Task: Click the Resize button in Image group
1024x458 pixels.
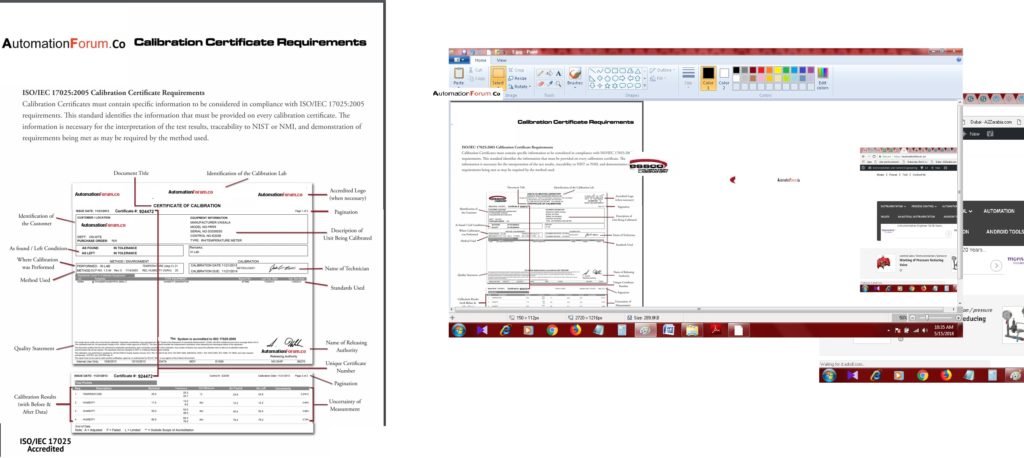Action: tap(520, 78)
